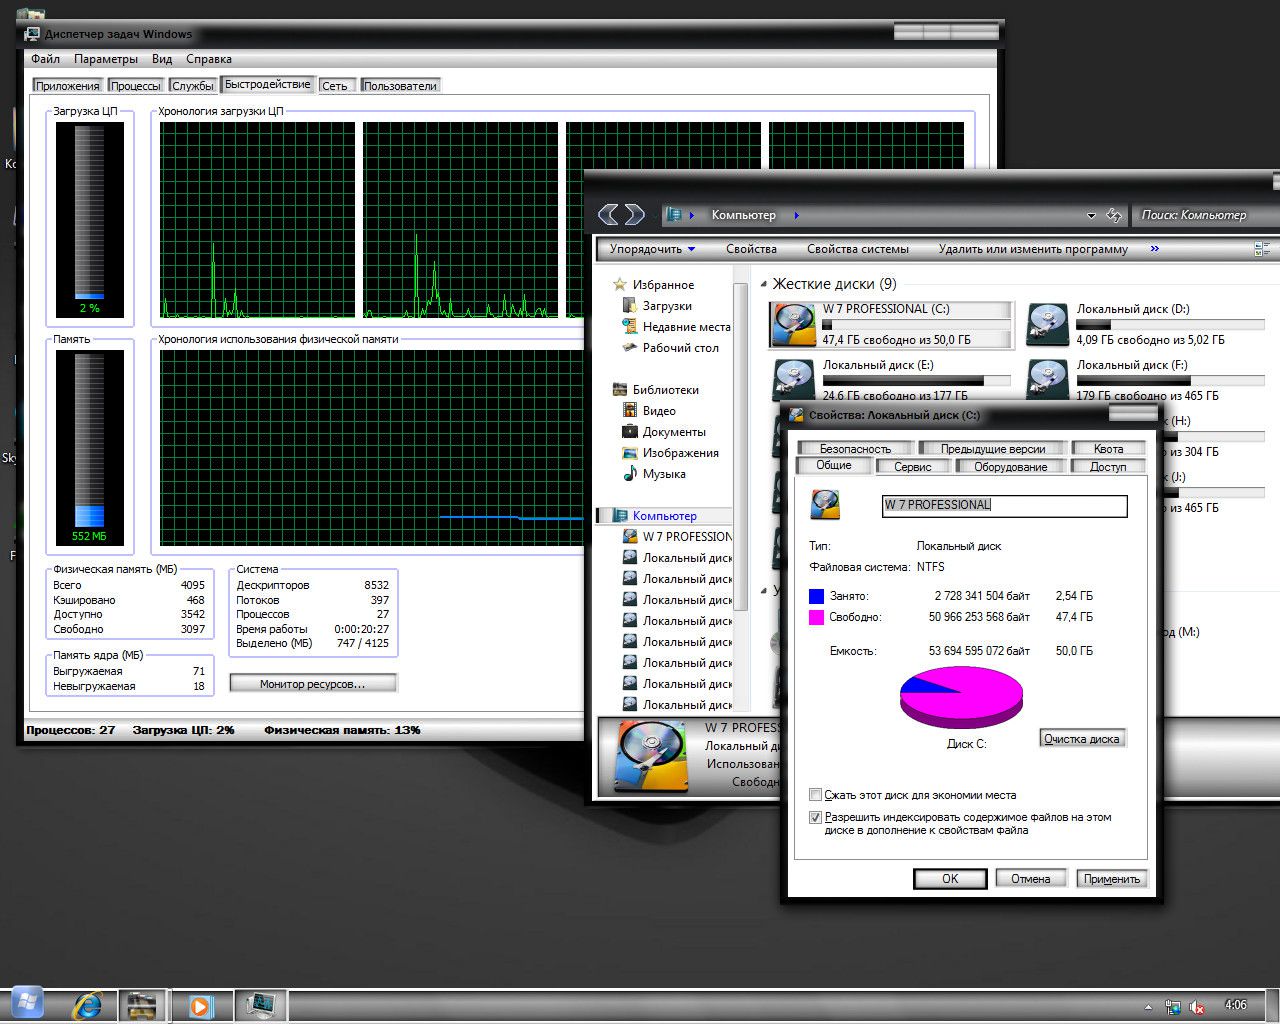Viewport: 1280px width, 1024px height.
Task: Select the Локальный диск (E:) drive icon
Action: [x=793, y=379]
